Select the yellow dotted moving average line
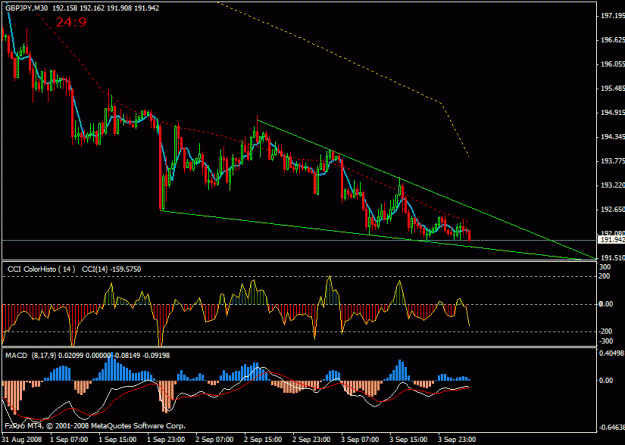Image resolution: width=625 pixels, height=445 pixels. pyautogui.click(x=343, y=58)
